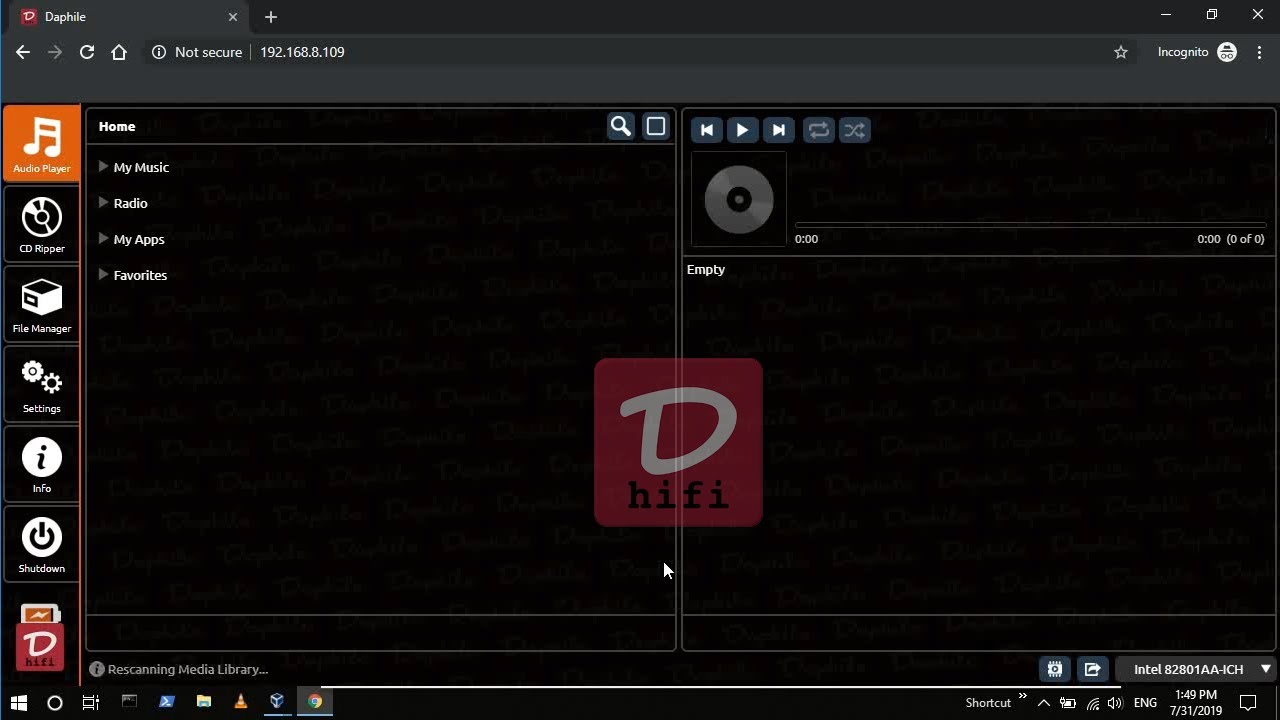Reload the page
1280x720 pixels.
coord(87,52)
